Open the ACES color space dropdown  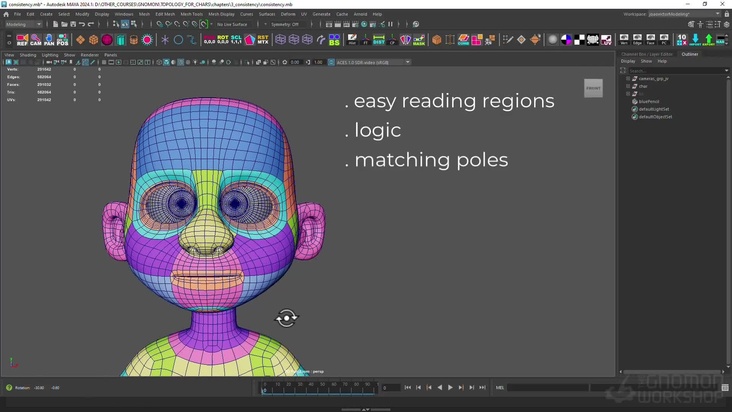(372, 62)
